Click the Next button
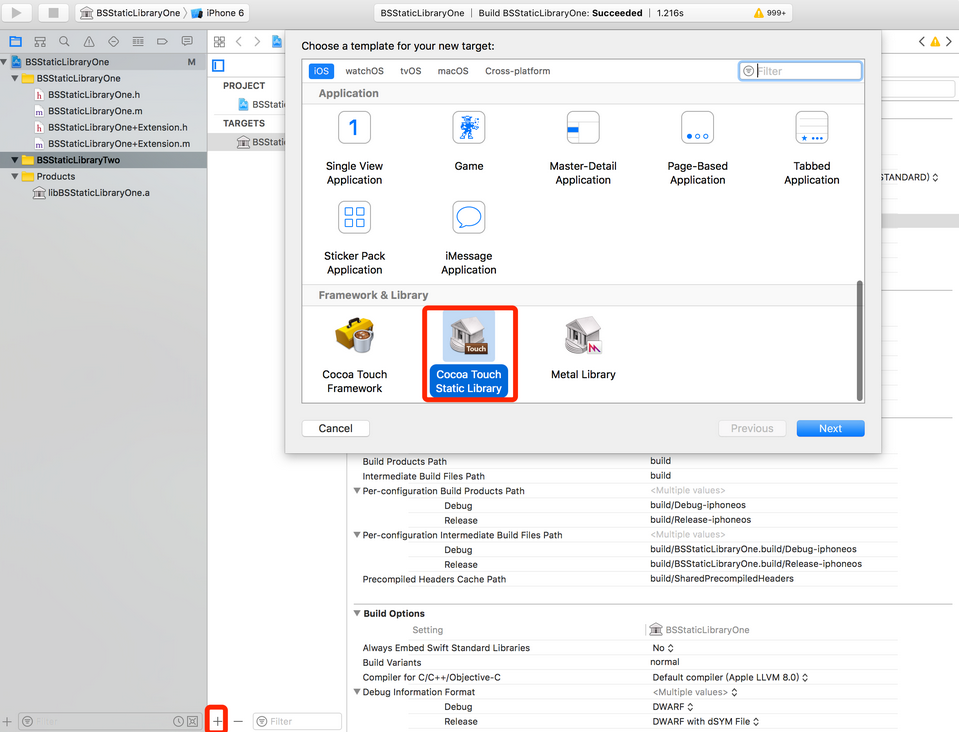961x746 pixels. pos(830,428)
